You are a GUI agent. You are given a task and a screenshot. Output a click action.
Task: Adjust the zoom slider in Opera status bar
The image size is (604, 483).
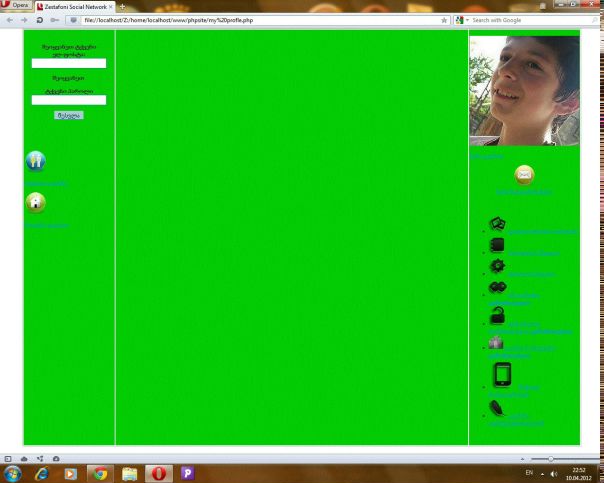(549, 458)
